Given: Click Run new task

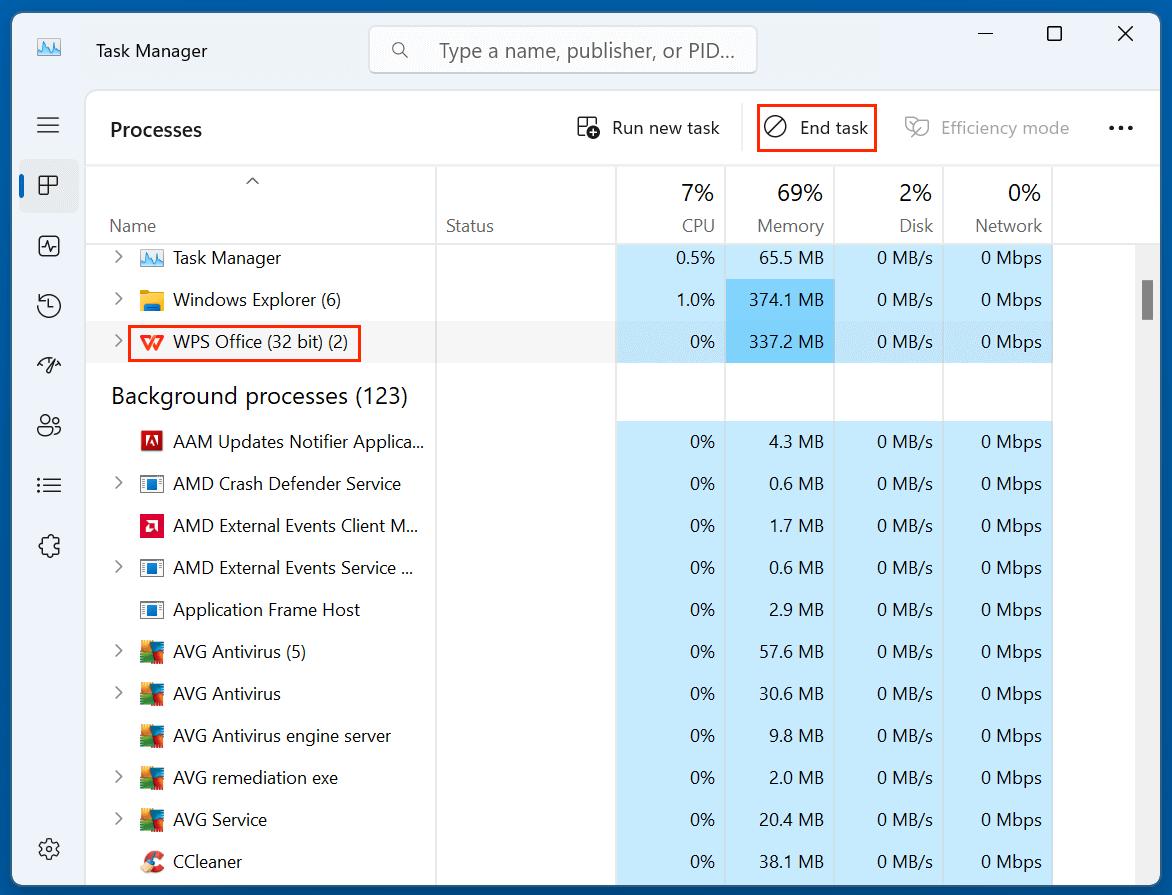Looking at the screenshot, I should tap(647, 127).
